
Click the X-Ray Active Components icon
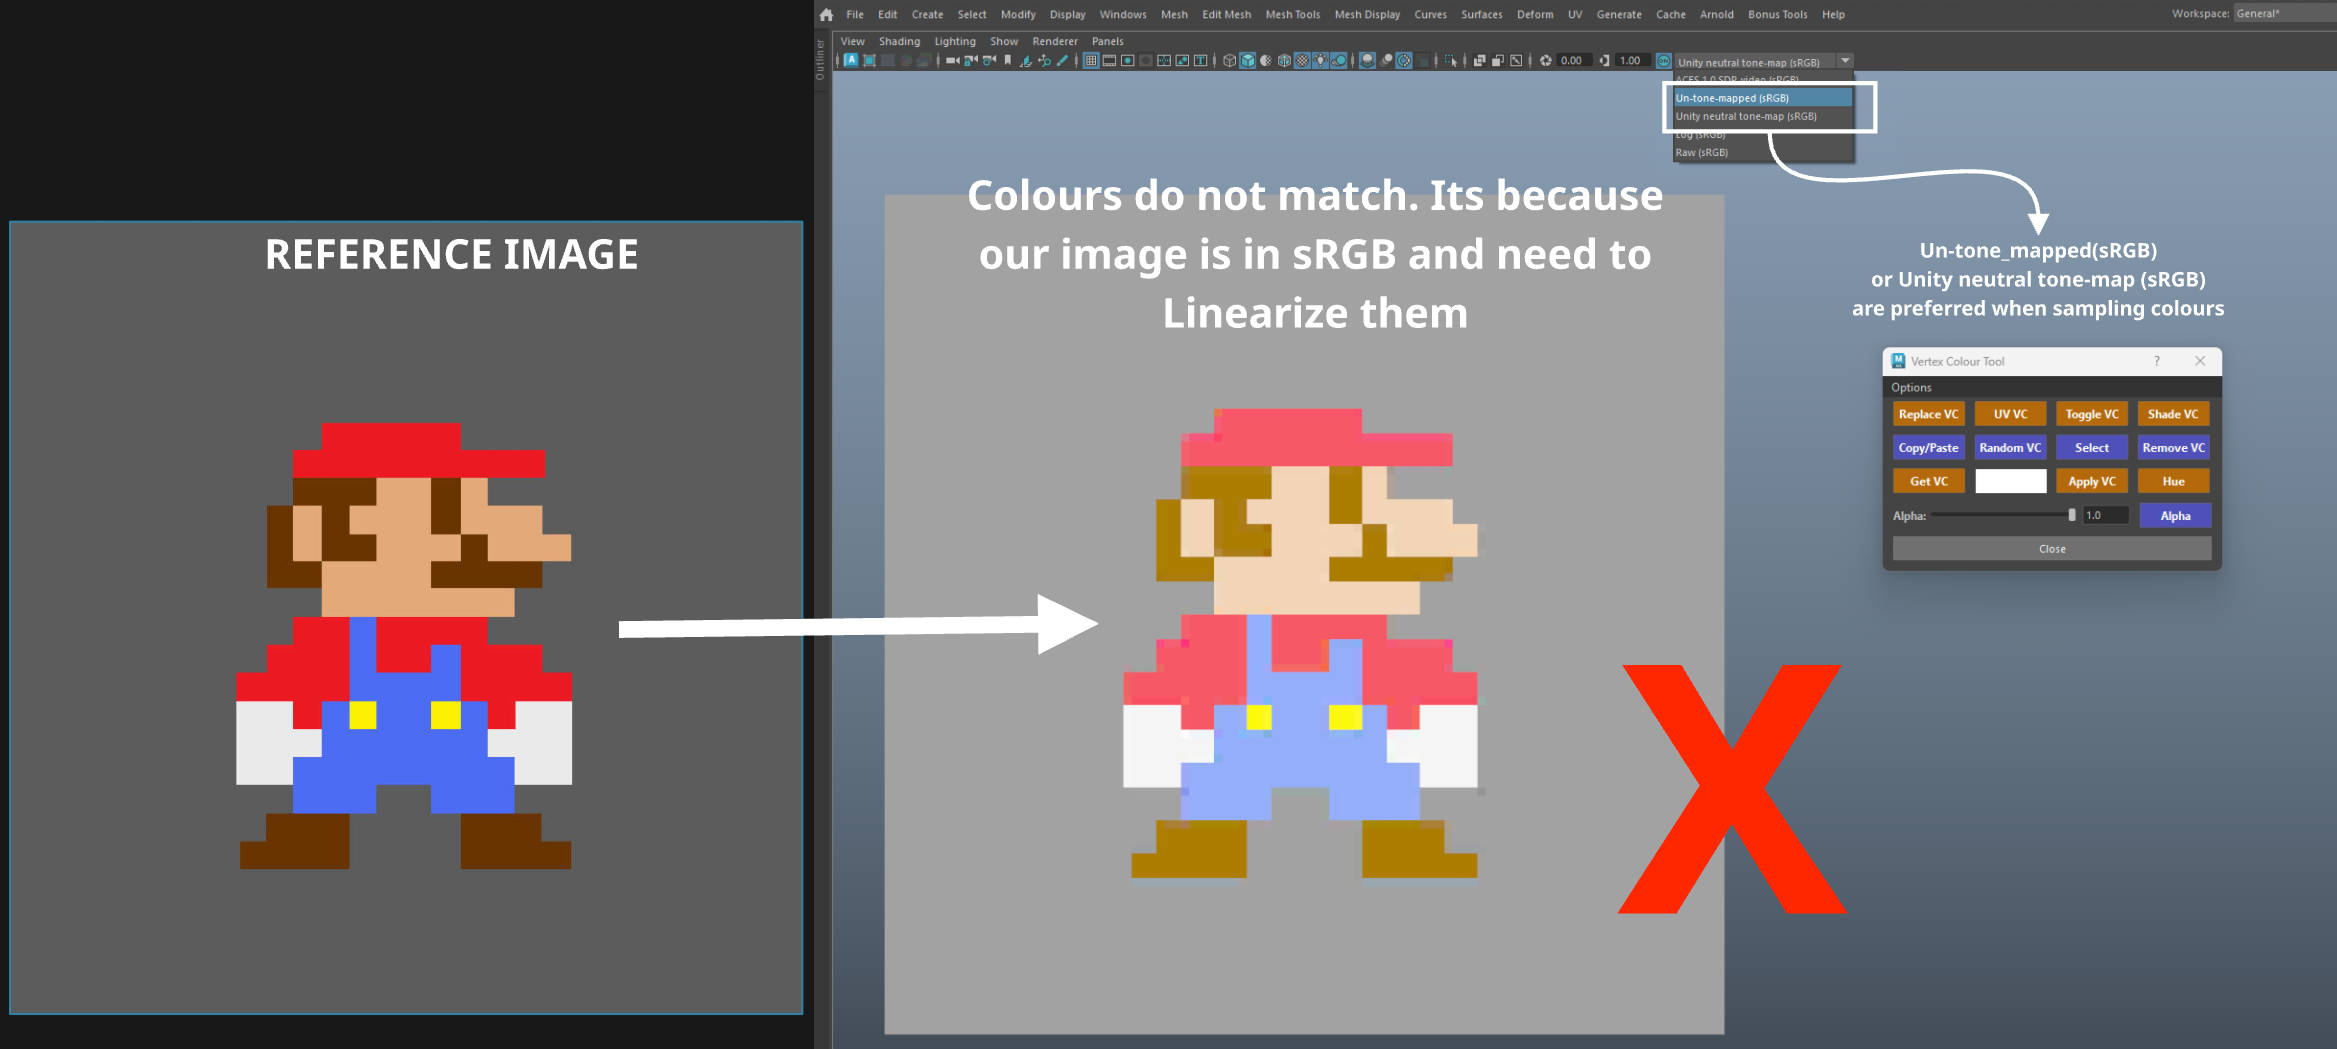click(1498, 61)
